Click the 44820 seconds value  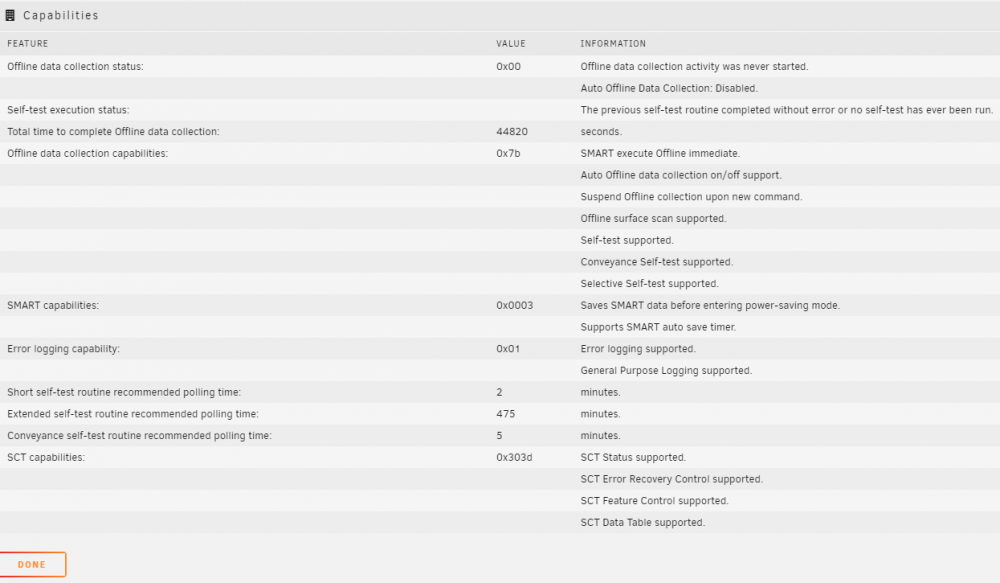[x=511, y=131]
